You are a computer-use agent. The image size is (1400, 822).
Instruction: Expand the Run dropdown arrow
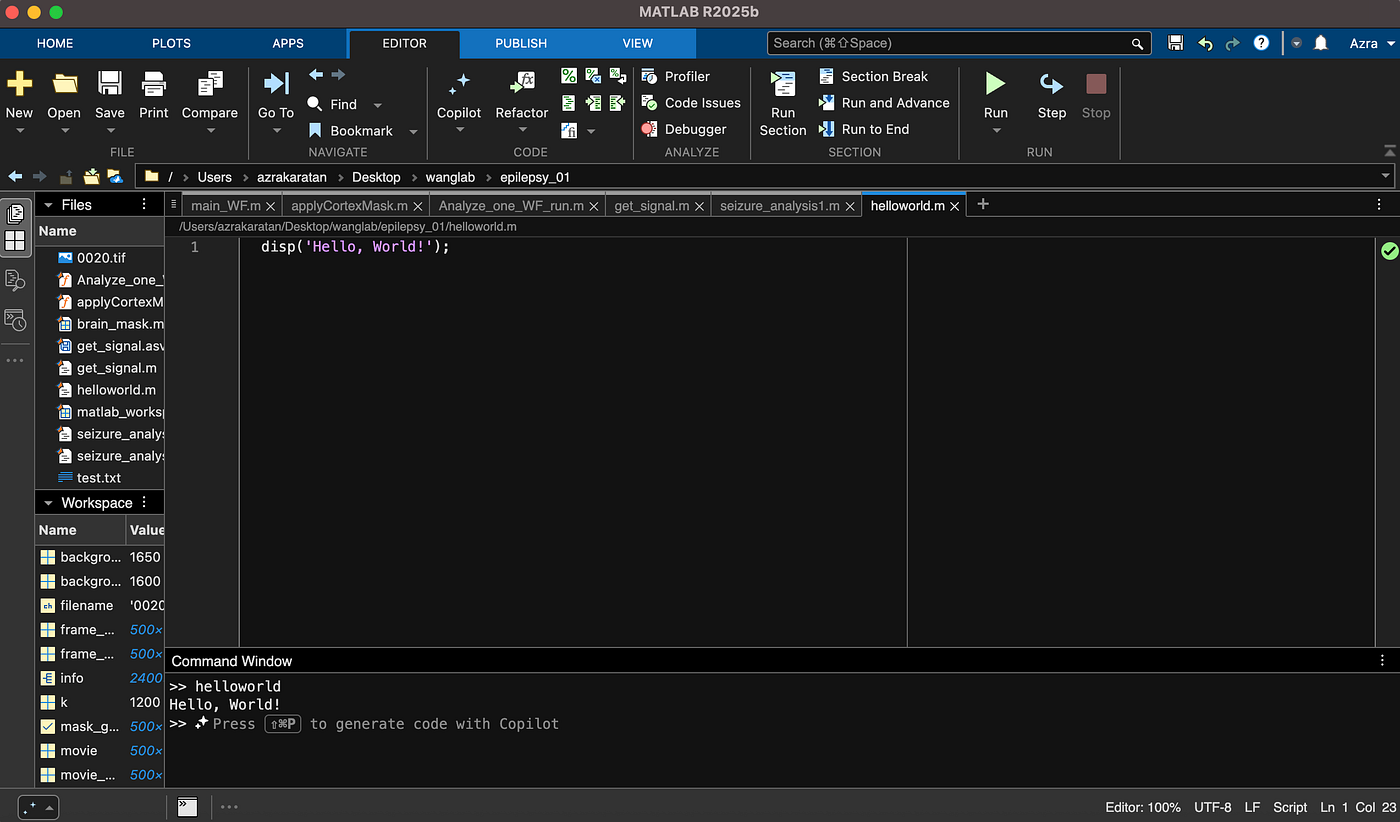[995, 131]
